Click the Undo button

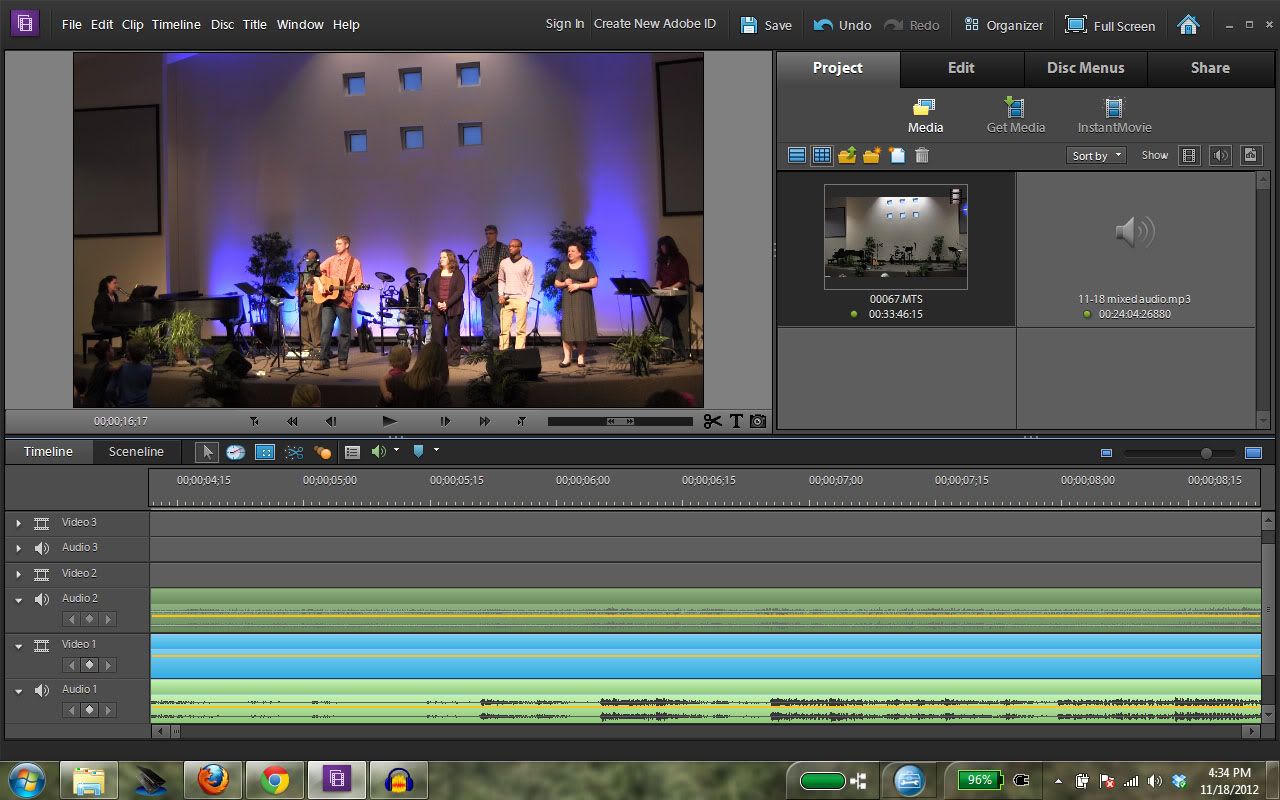pos(842,25)
